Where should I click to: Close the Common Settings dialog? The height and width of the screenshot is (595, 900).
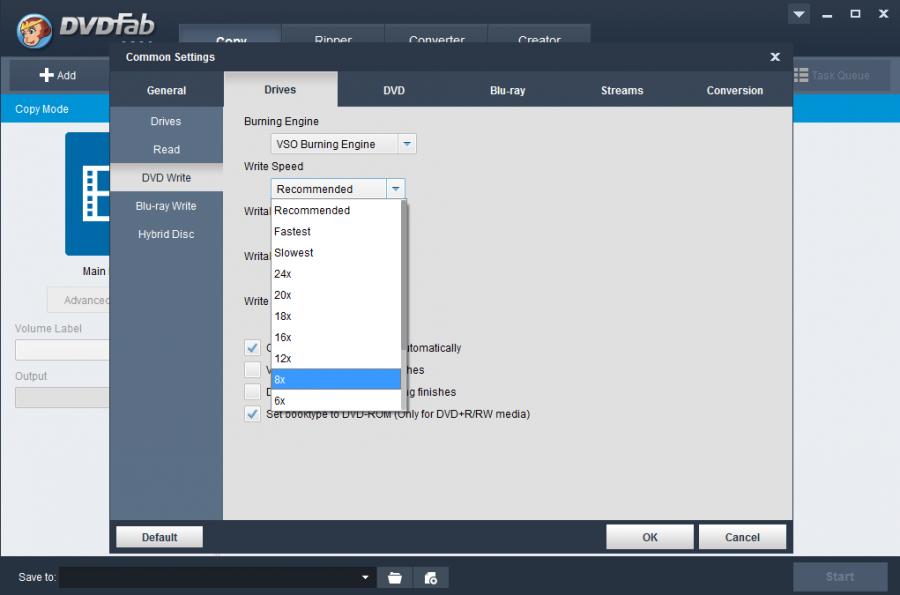click(775, 57)
